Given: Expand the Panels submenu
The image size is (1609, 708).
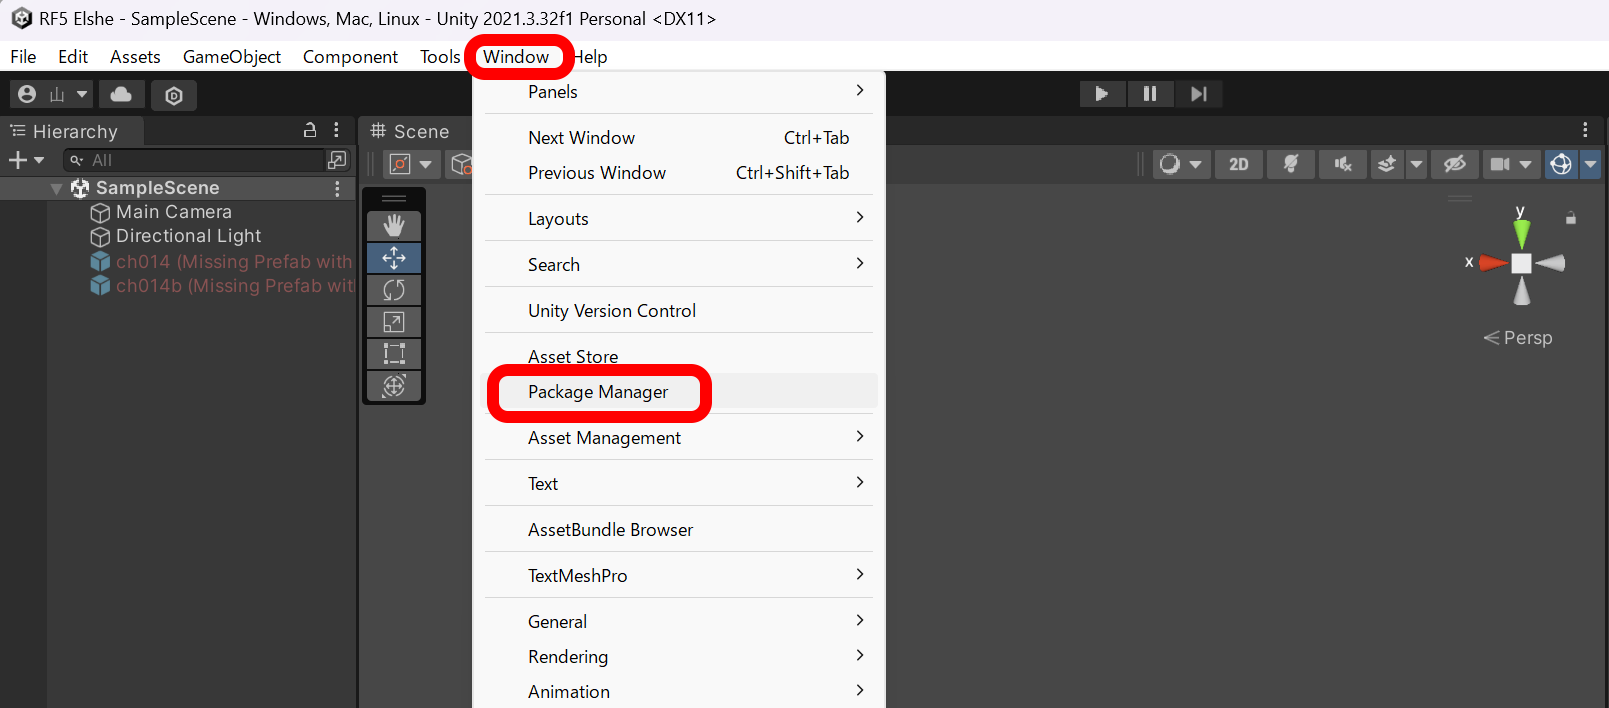Looking at the screenshot, I should click(x=679, y=92).
